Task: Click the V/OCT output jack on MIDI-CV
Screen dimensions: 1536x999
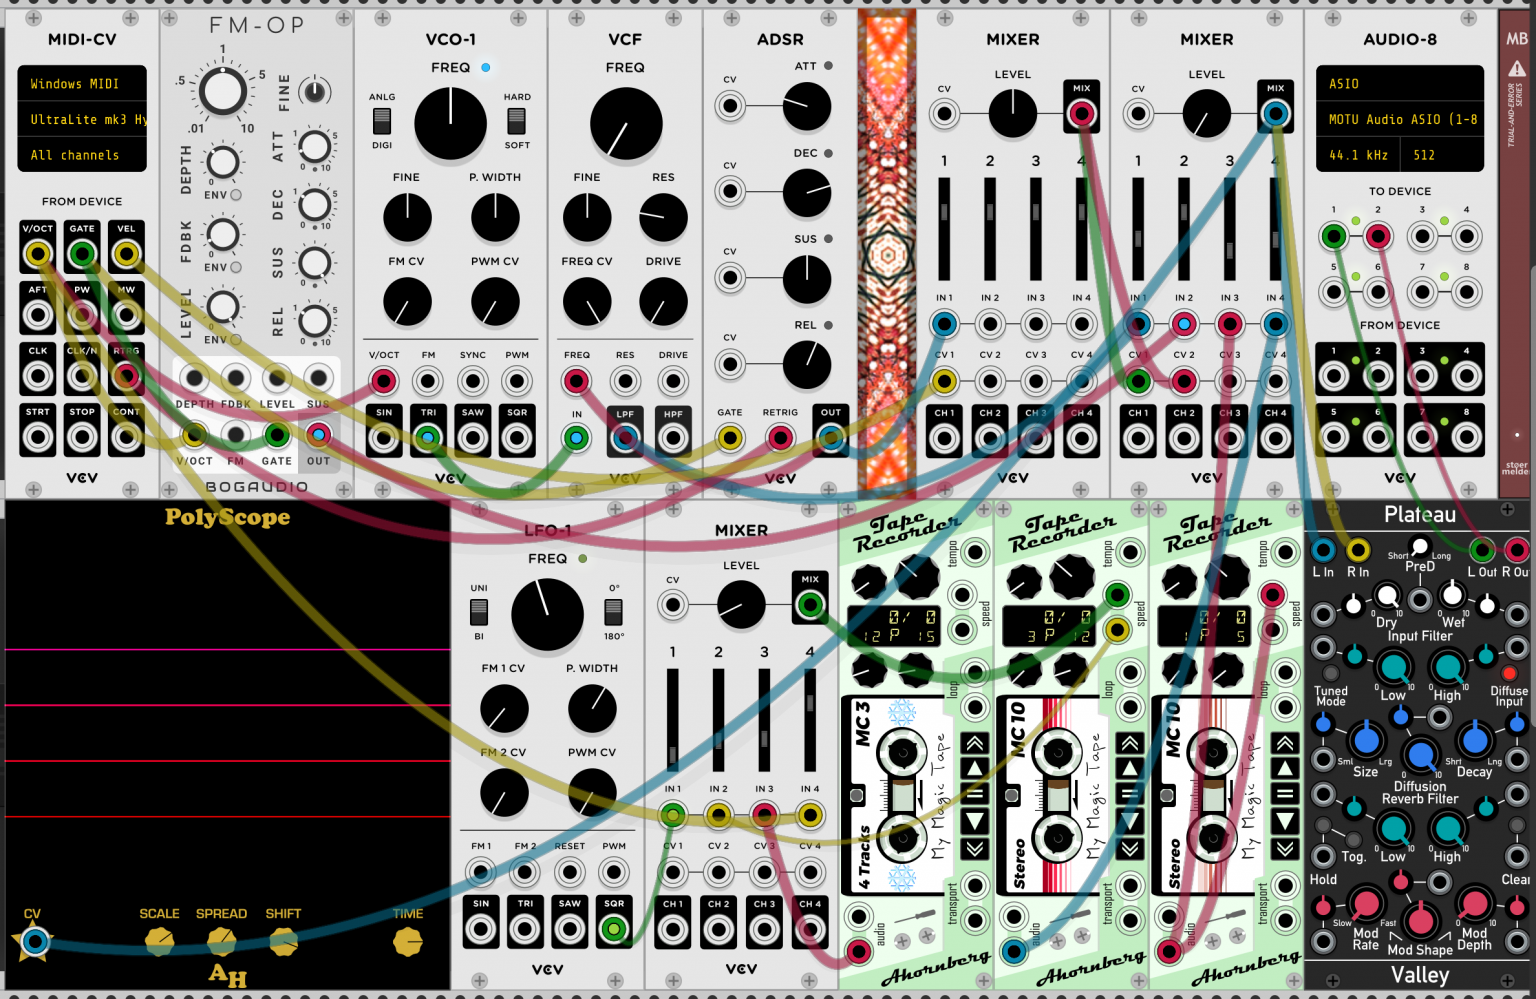Action: pos(38,254)
